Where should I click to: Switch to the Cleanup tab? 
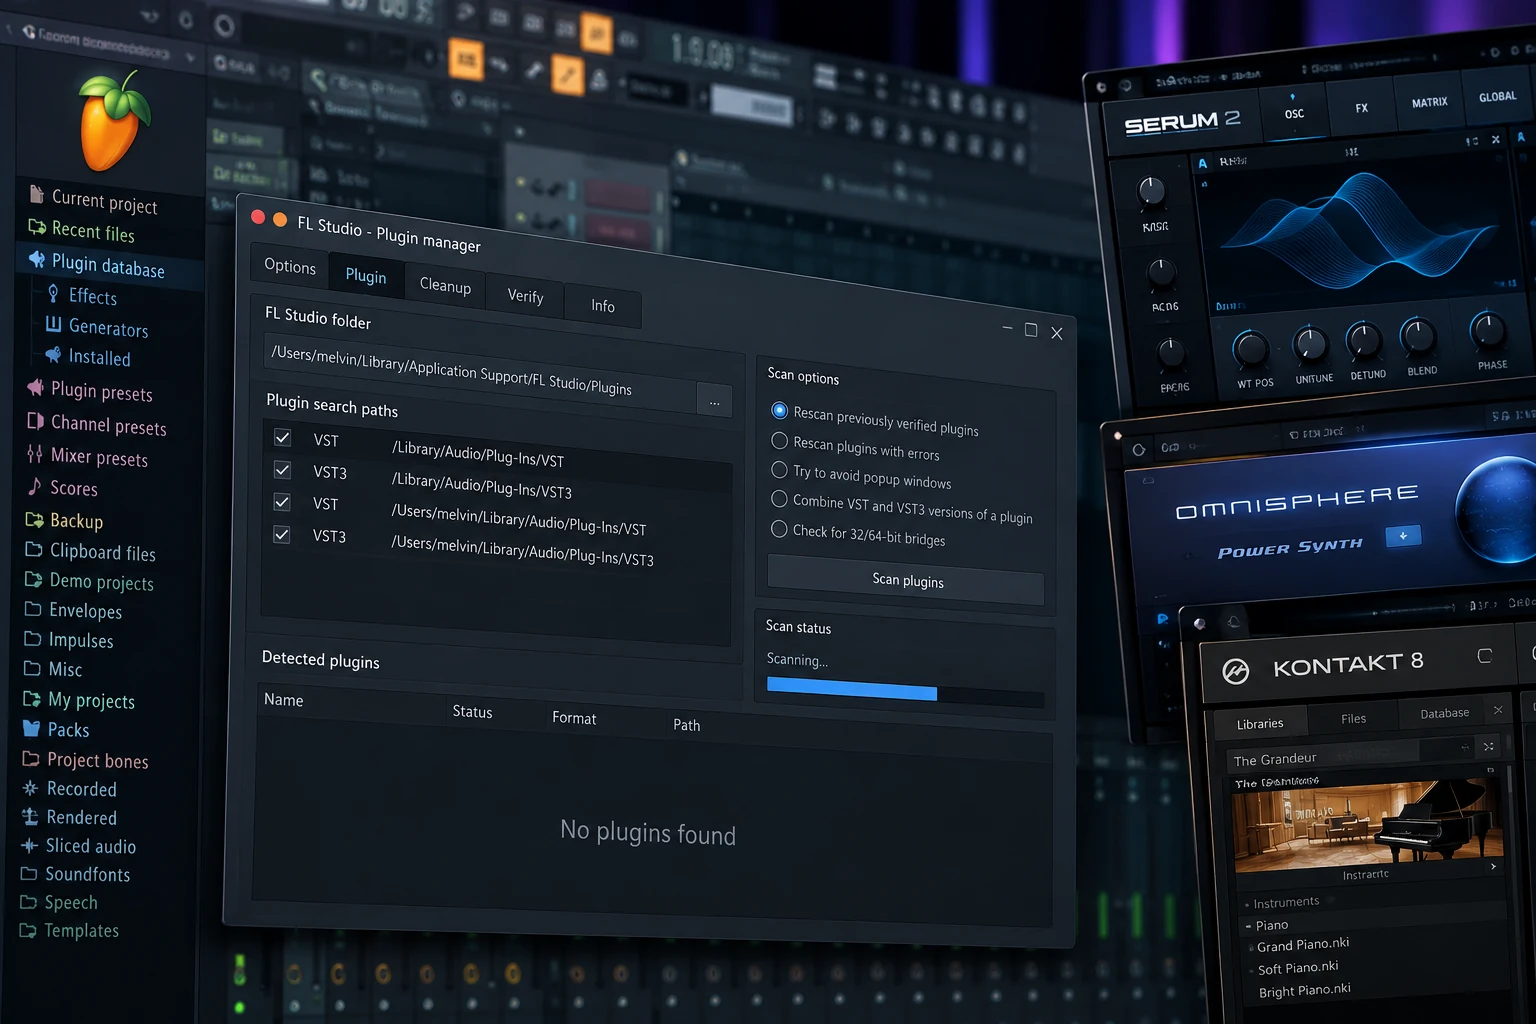[445, 285]
